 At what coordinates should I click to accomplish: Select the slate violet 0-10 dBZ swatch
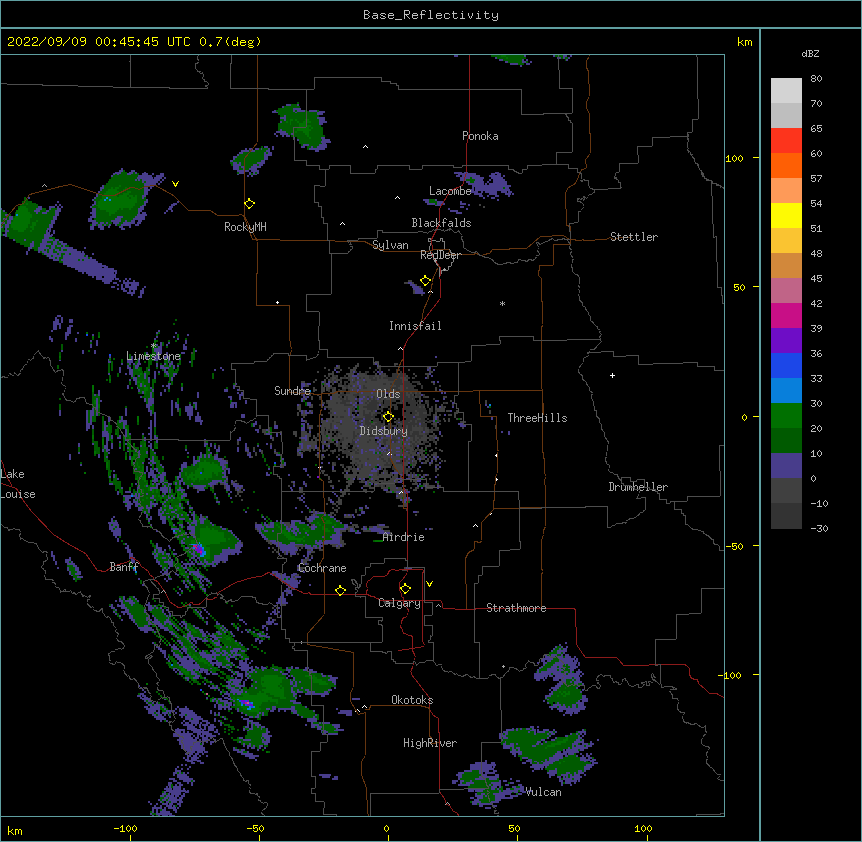click(786, 466)
